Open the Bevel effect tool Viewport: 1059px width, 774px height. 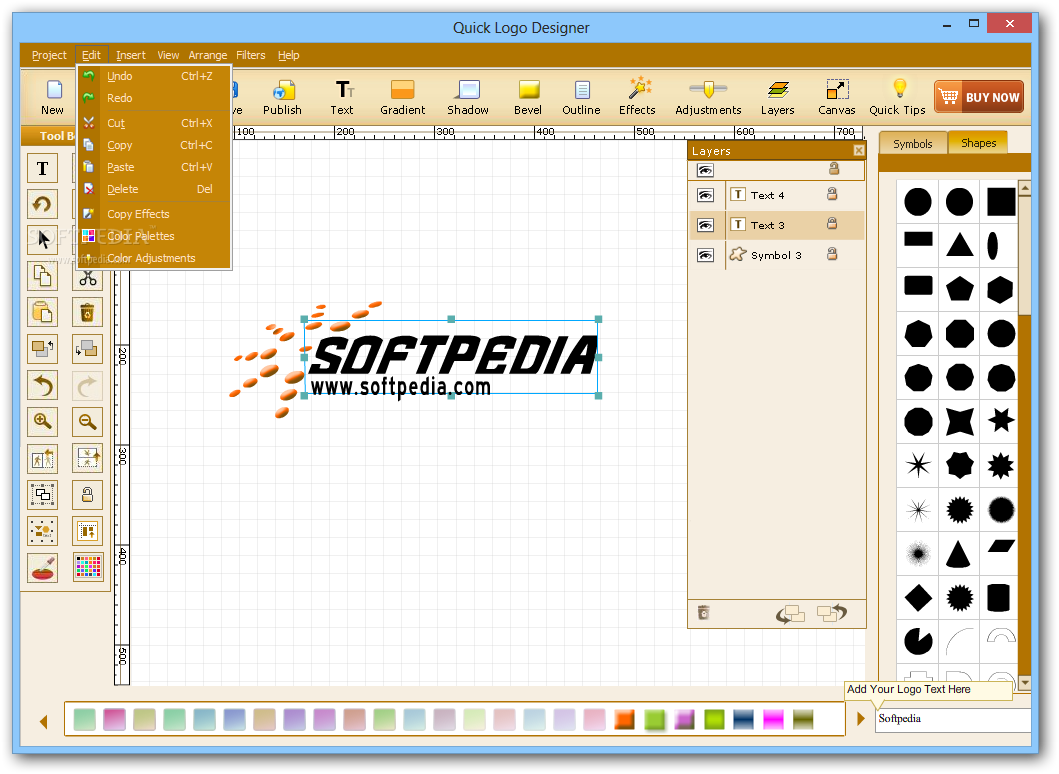click(x=528, y=97)
